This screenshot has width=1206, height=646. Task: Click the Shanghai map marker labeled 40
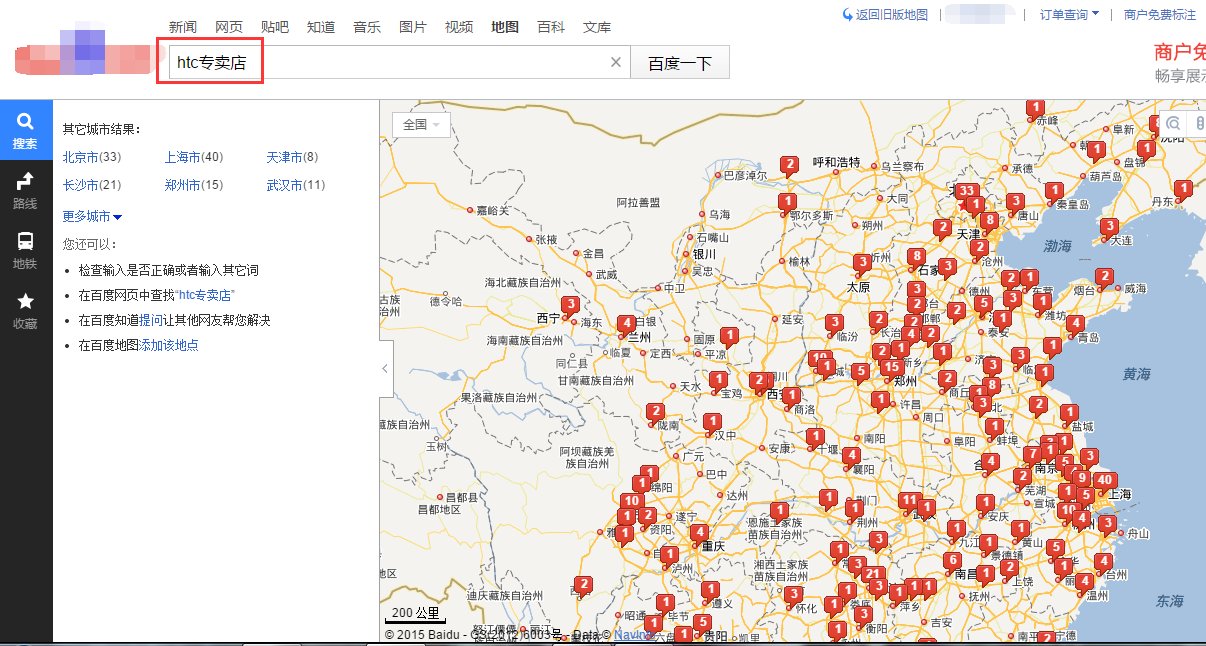point(1105,481)
